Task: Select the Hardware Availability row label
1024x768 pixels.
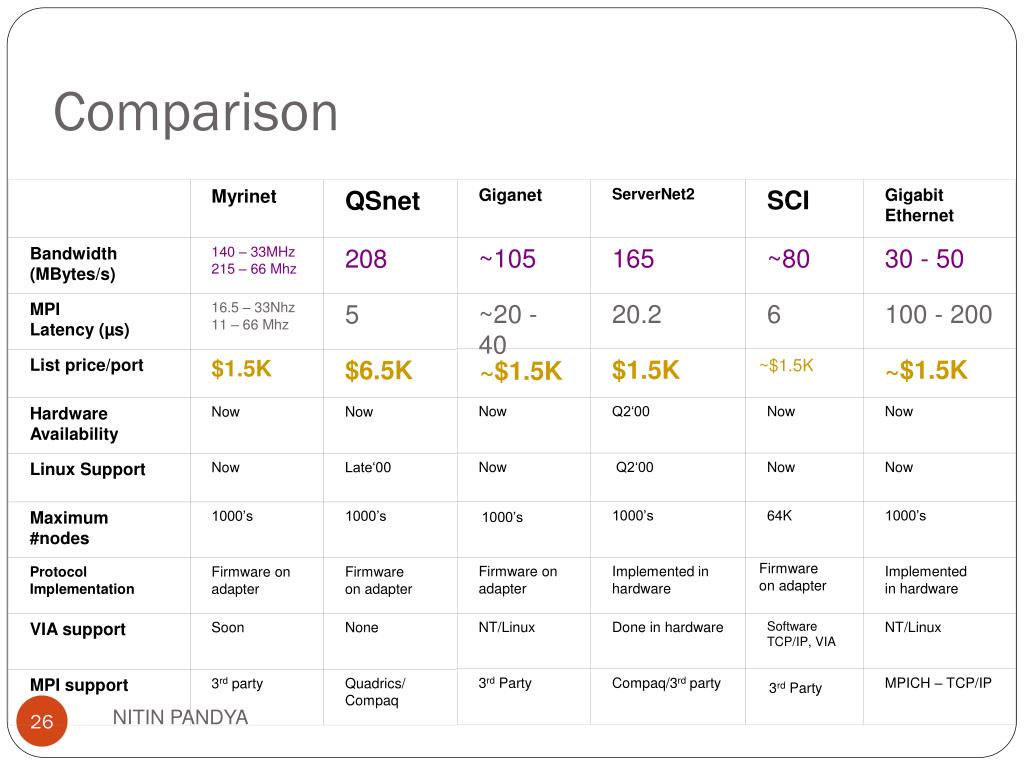Action: [x=74, y=423]
